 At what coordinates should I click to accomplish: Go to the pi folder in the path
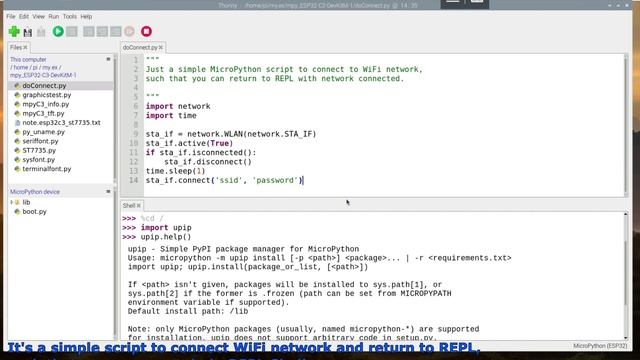[x=35, y=67]
